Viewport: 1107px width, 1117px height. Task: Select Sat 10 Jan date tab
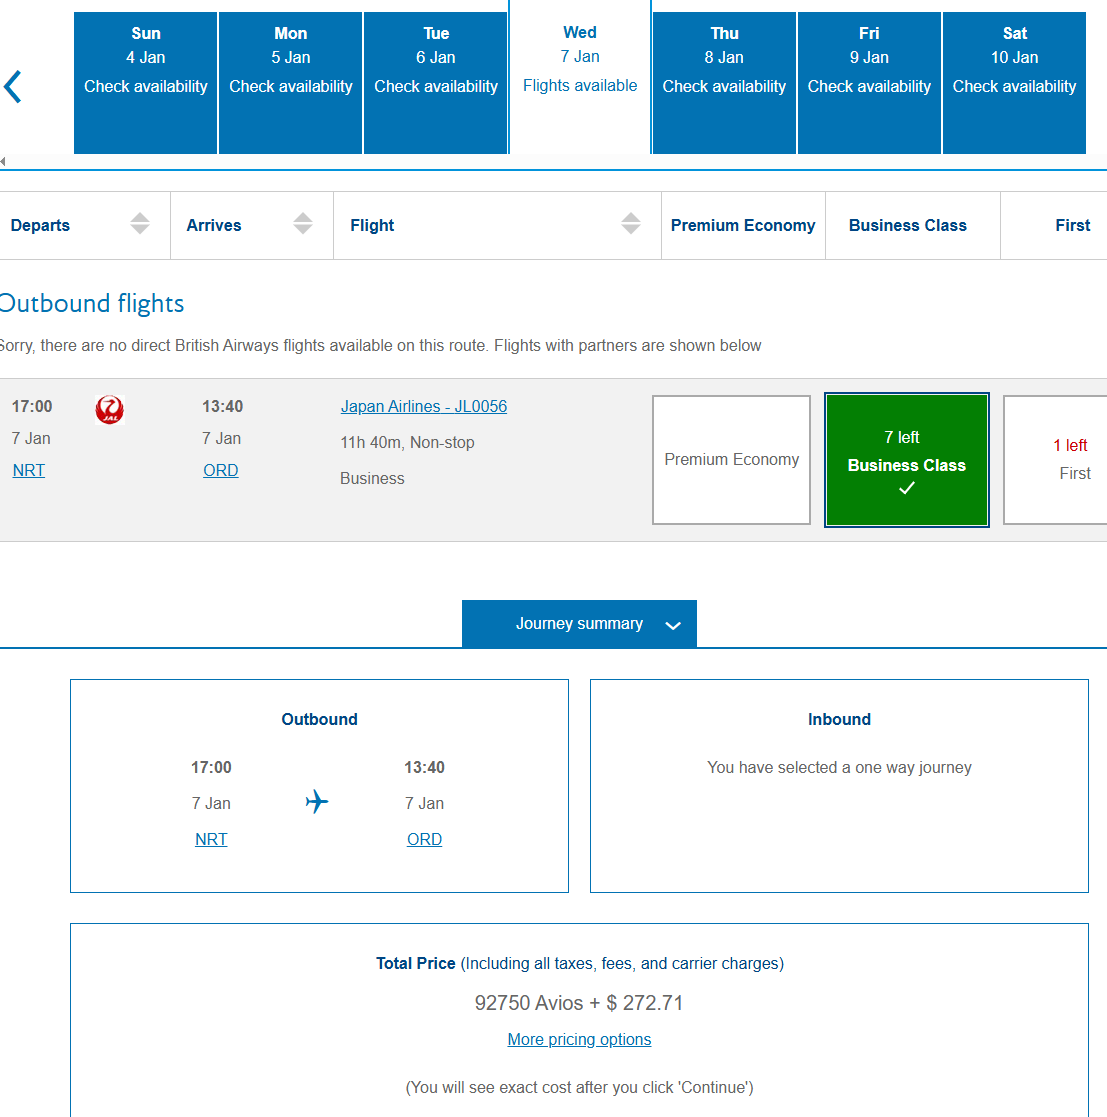click(1014, 83)
